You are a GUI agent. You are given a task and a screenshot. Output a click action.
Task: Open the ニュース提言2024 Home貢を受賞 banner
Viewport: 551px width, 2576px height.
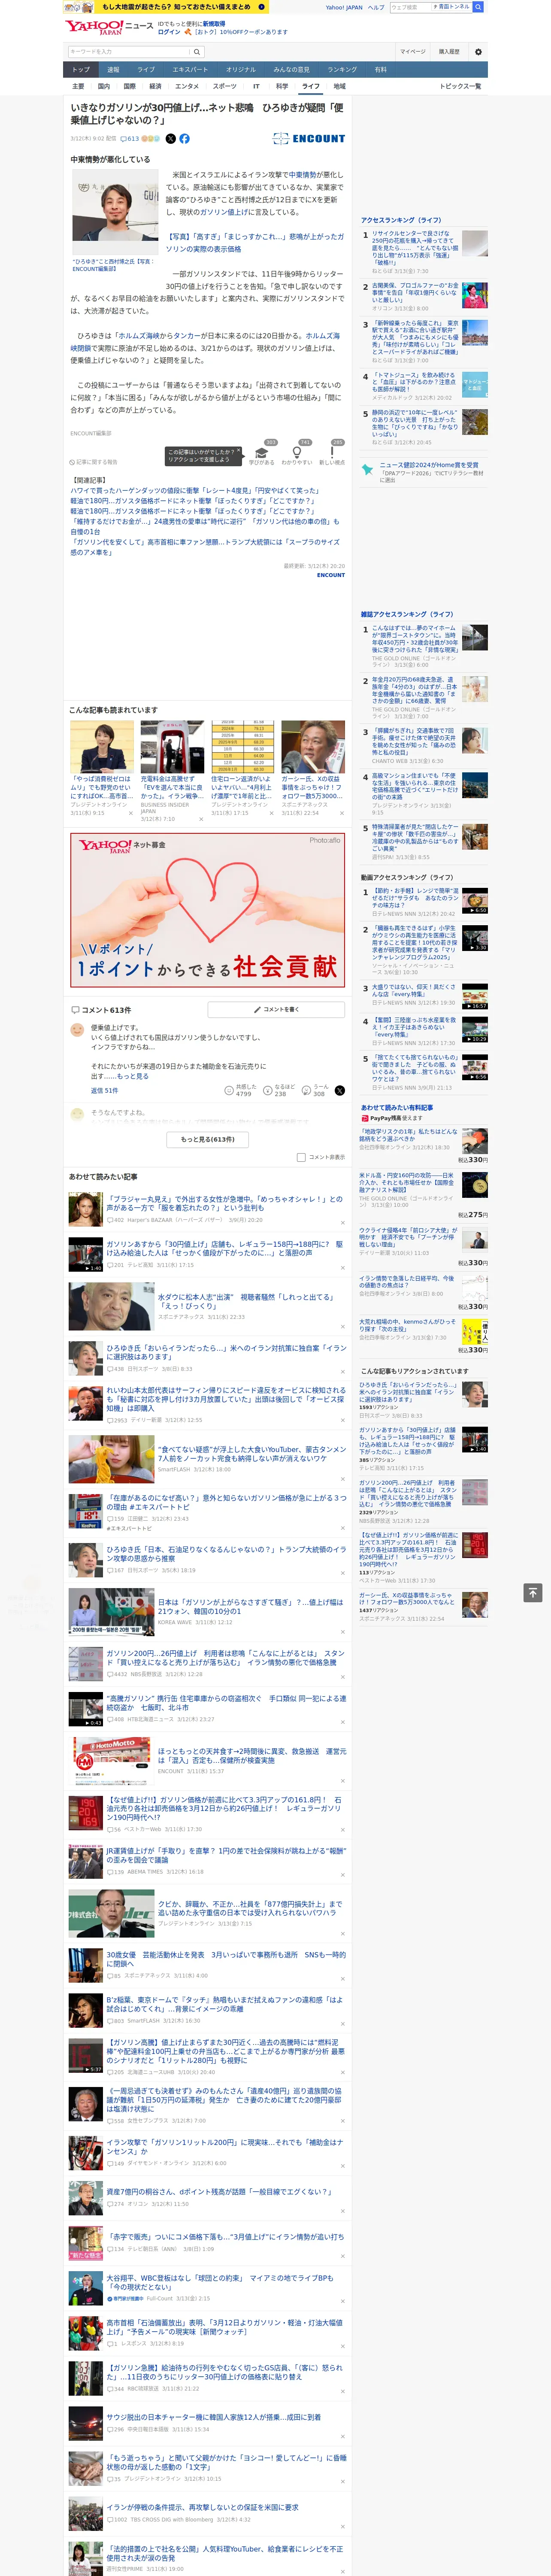coord(424,472)
